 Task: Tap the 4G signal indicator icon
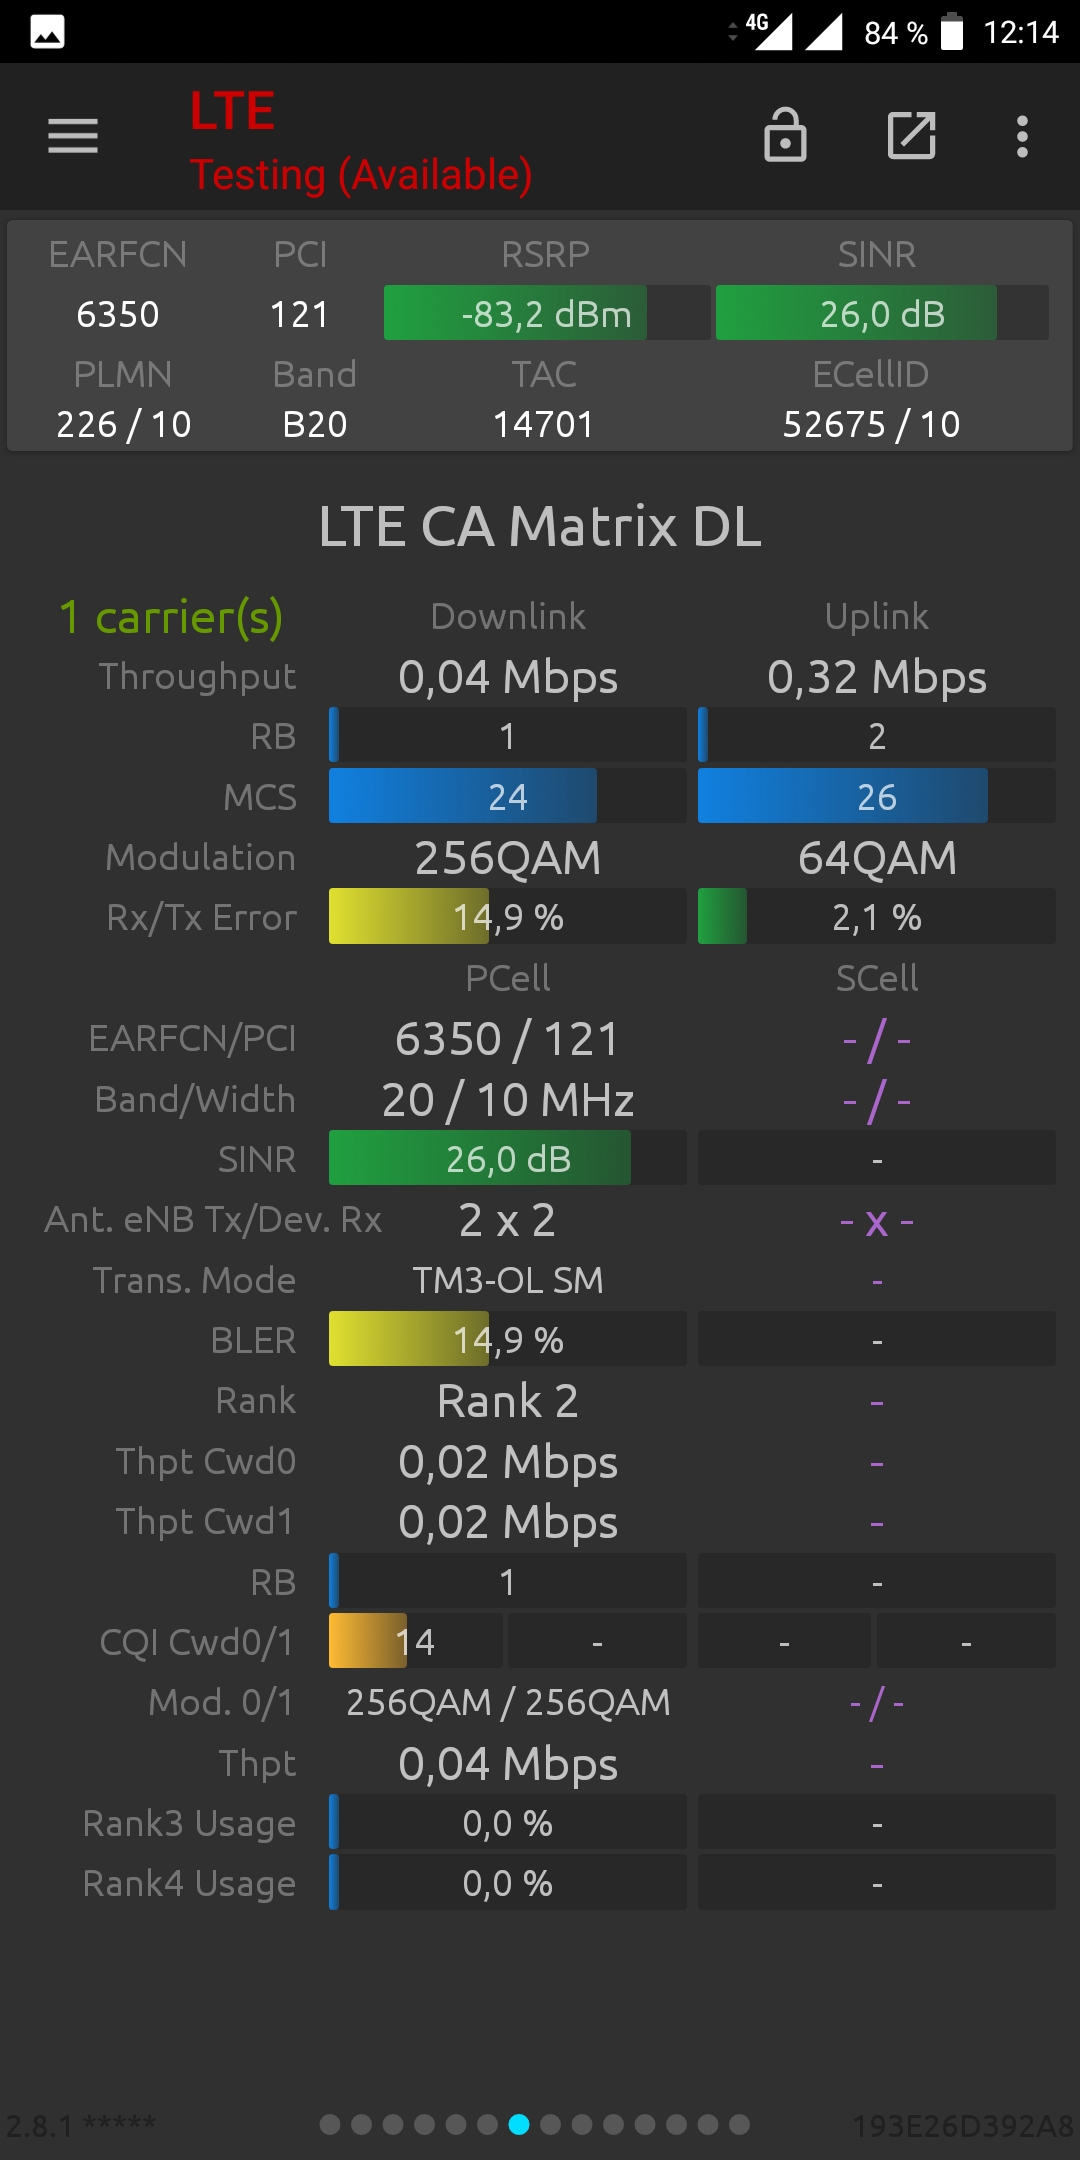coord(768,31)
